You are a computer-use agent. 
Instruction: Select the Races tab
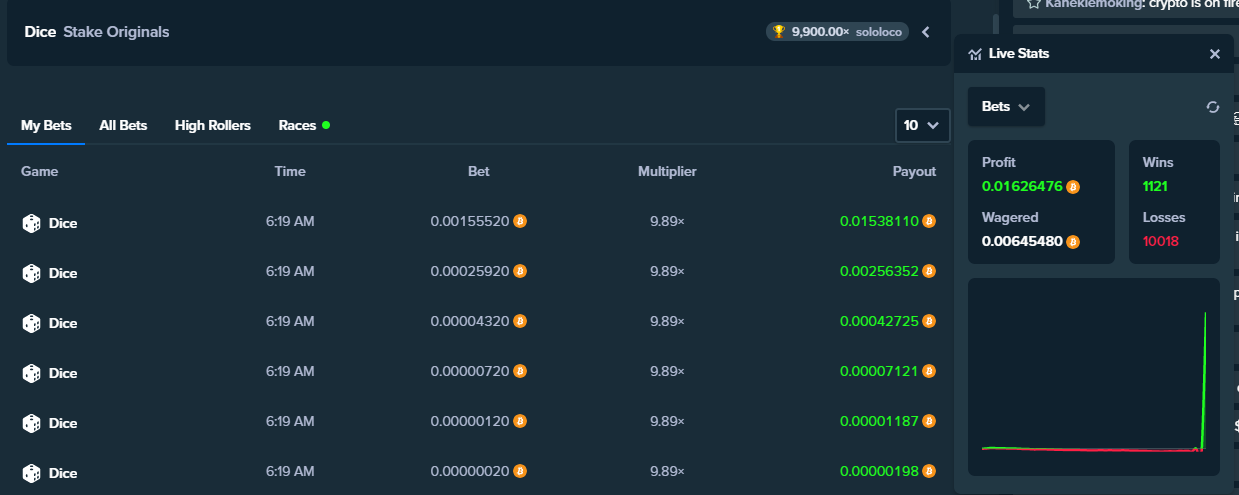(x=297, y=125)
